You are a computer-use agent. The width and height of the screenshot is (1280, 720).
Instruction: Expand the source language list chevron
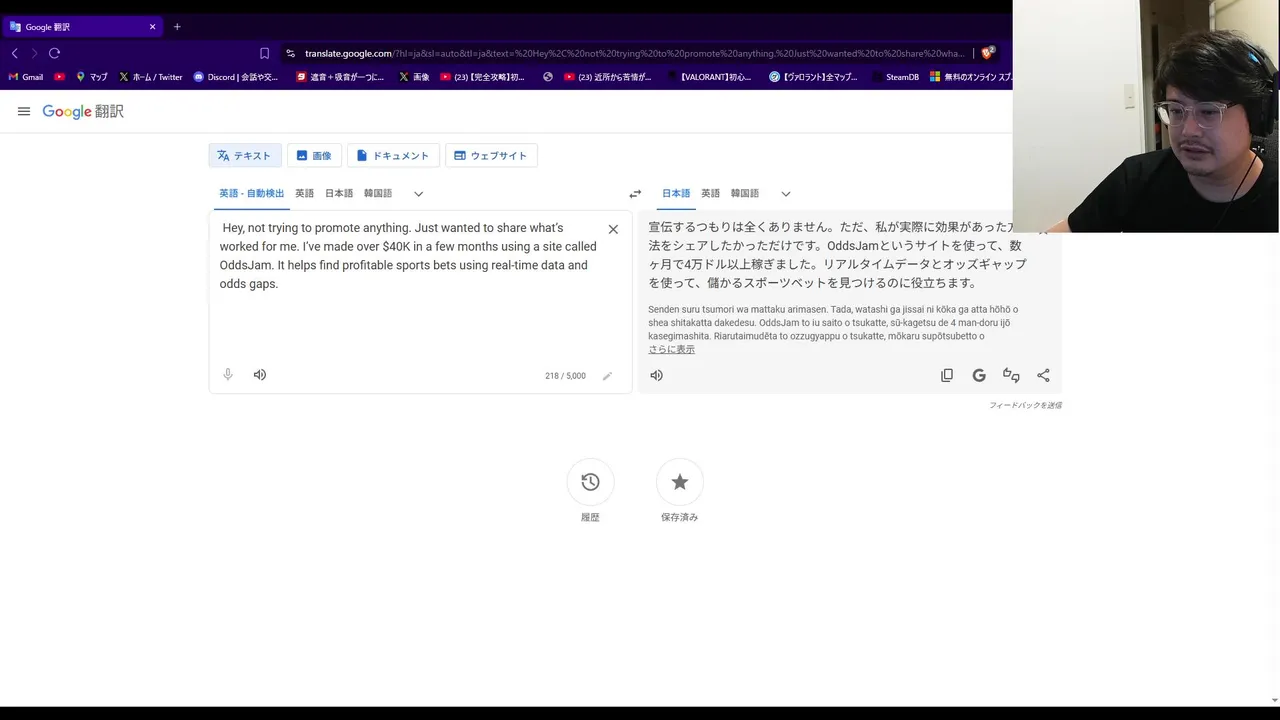(418, 194)
